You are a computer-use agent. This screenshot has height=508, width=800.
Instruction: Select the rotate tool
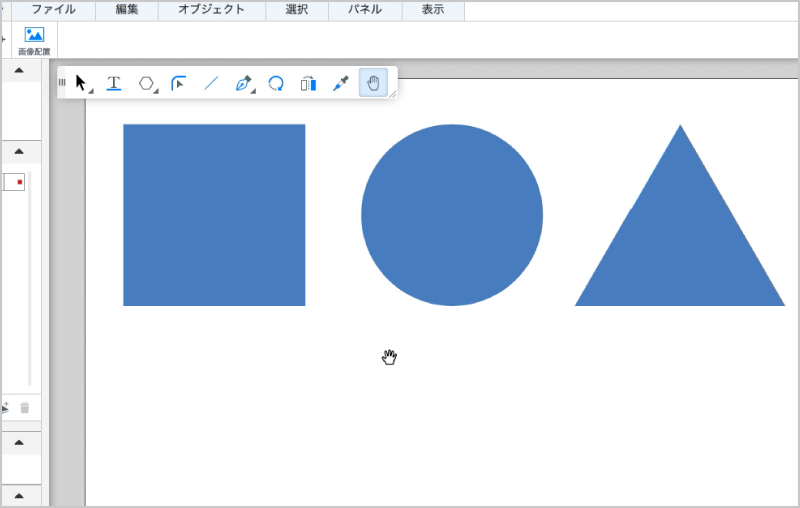click(276, 83)
